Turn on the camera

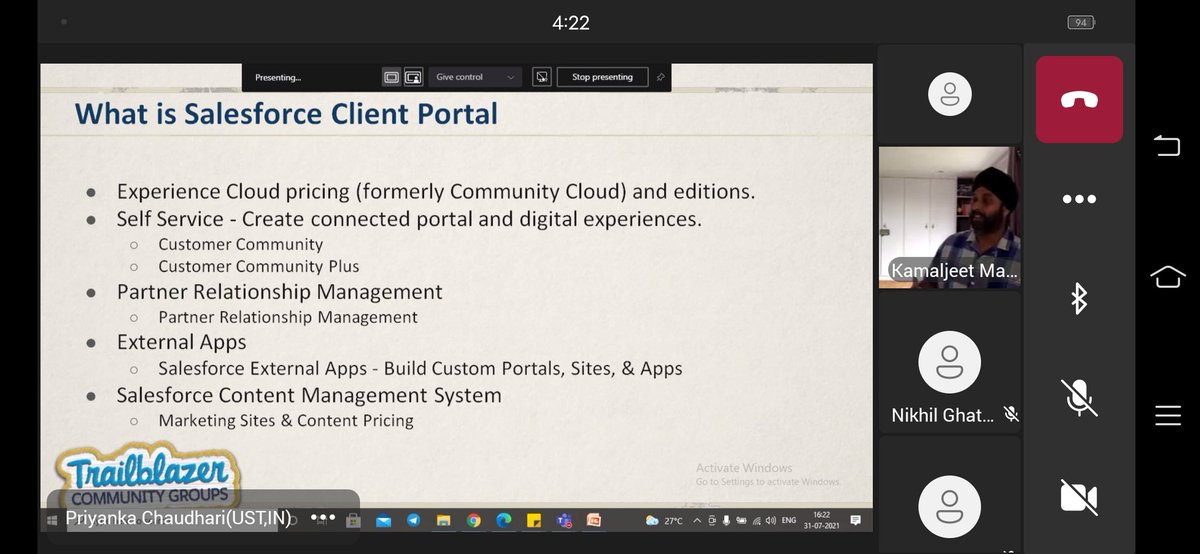click(1079, 497)
